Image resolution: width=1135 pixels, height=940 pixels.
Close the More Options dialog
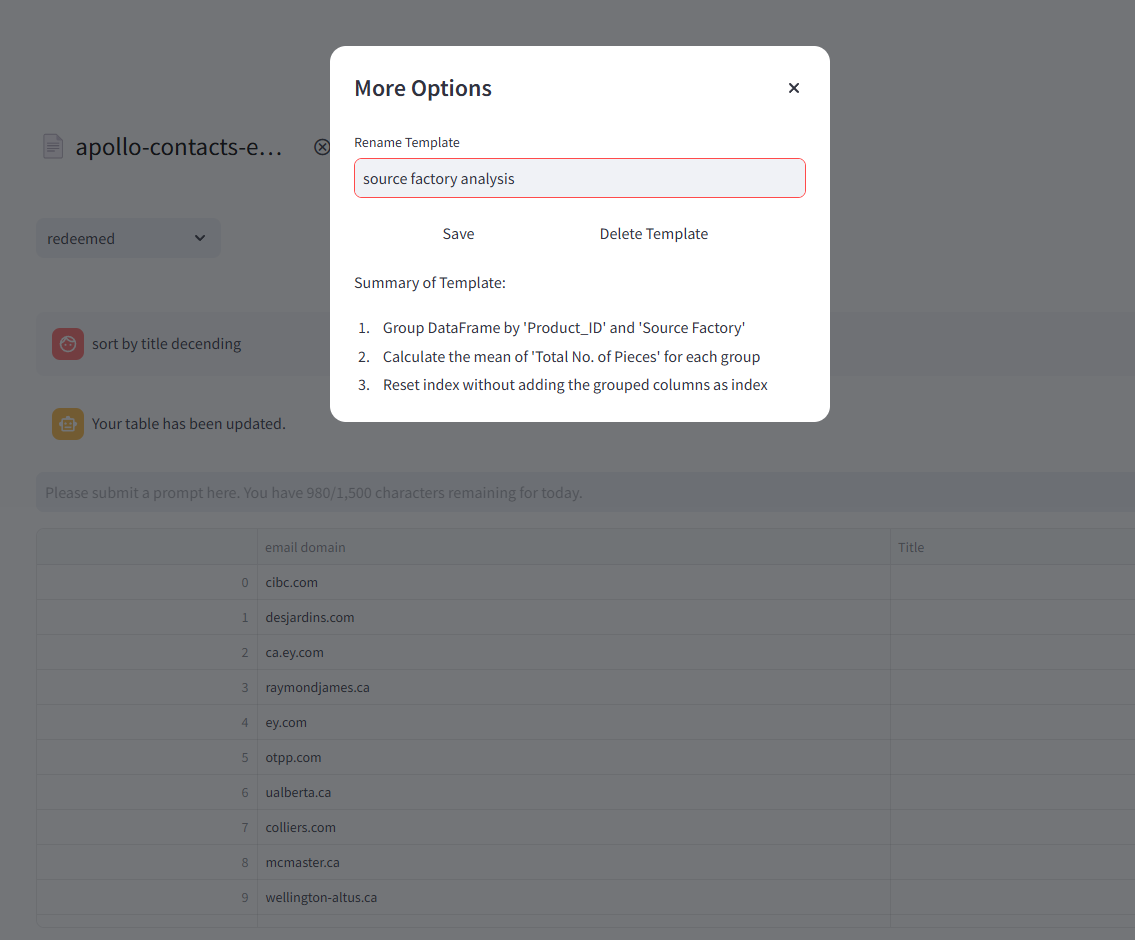pos(794,88)
